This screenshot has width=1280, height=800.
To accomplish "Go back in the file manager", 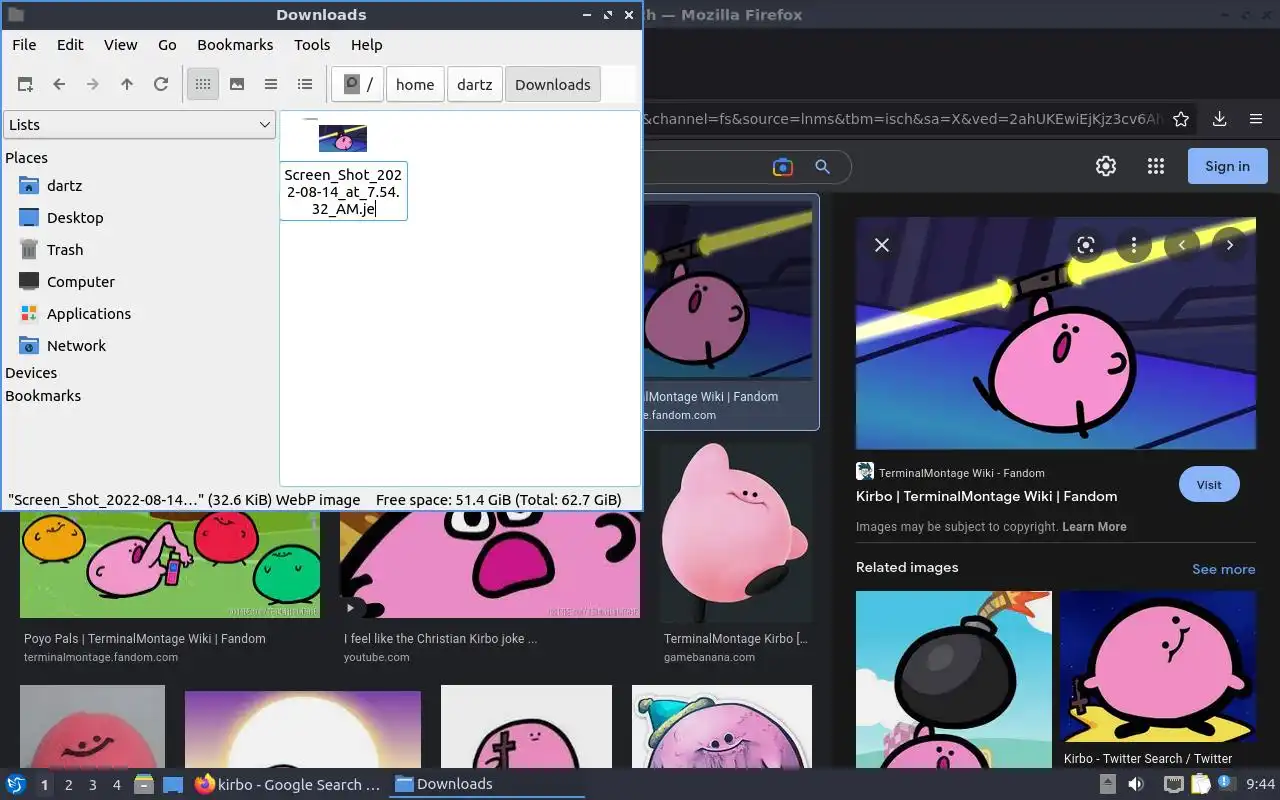I will (59, 84).
